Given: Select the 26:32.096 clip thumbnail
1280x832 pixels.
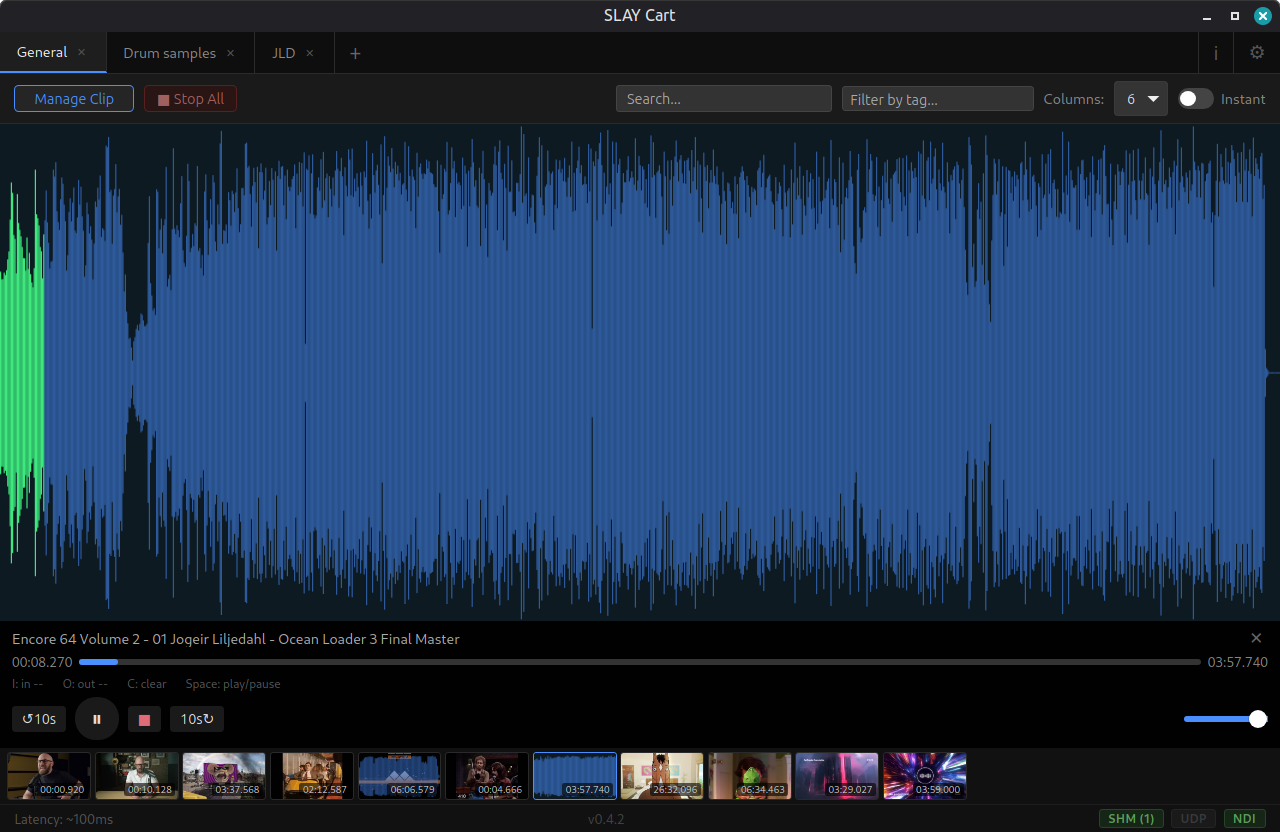Looking at the screenshot, I should 662,776.
